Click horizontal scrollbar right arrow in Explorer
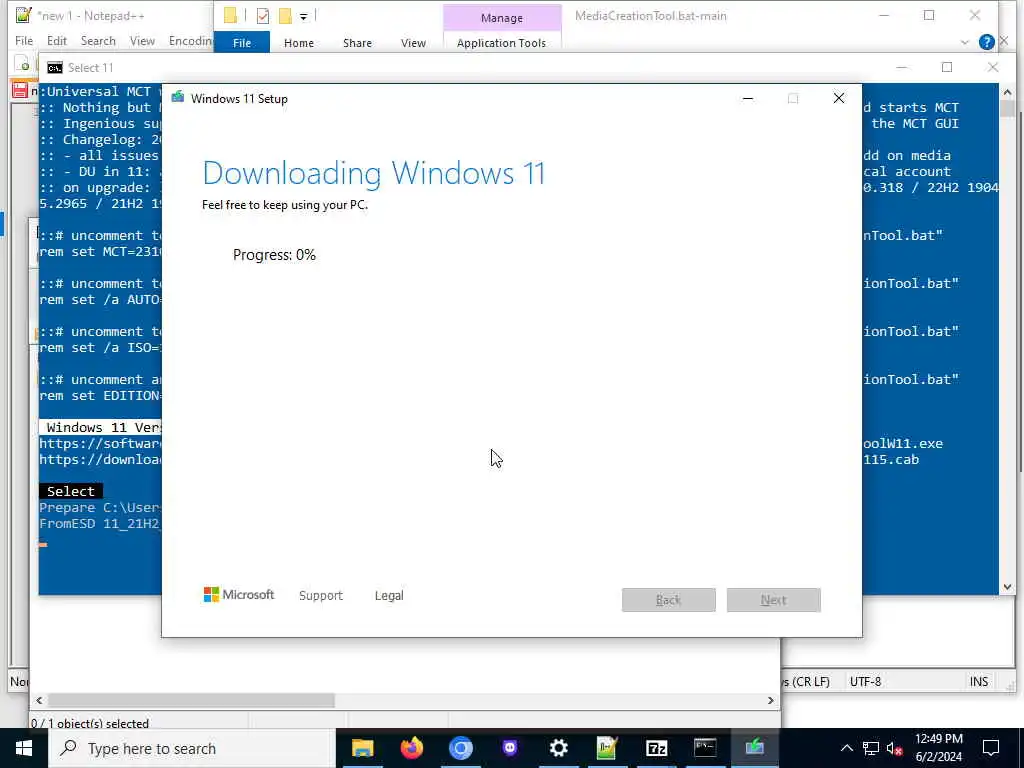 tap(771, 700)
